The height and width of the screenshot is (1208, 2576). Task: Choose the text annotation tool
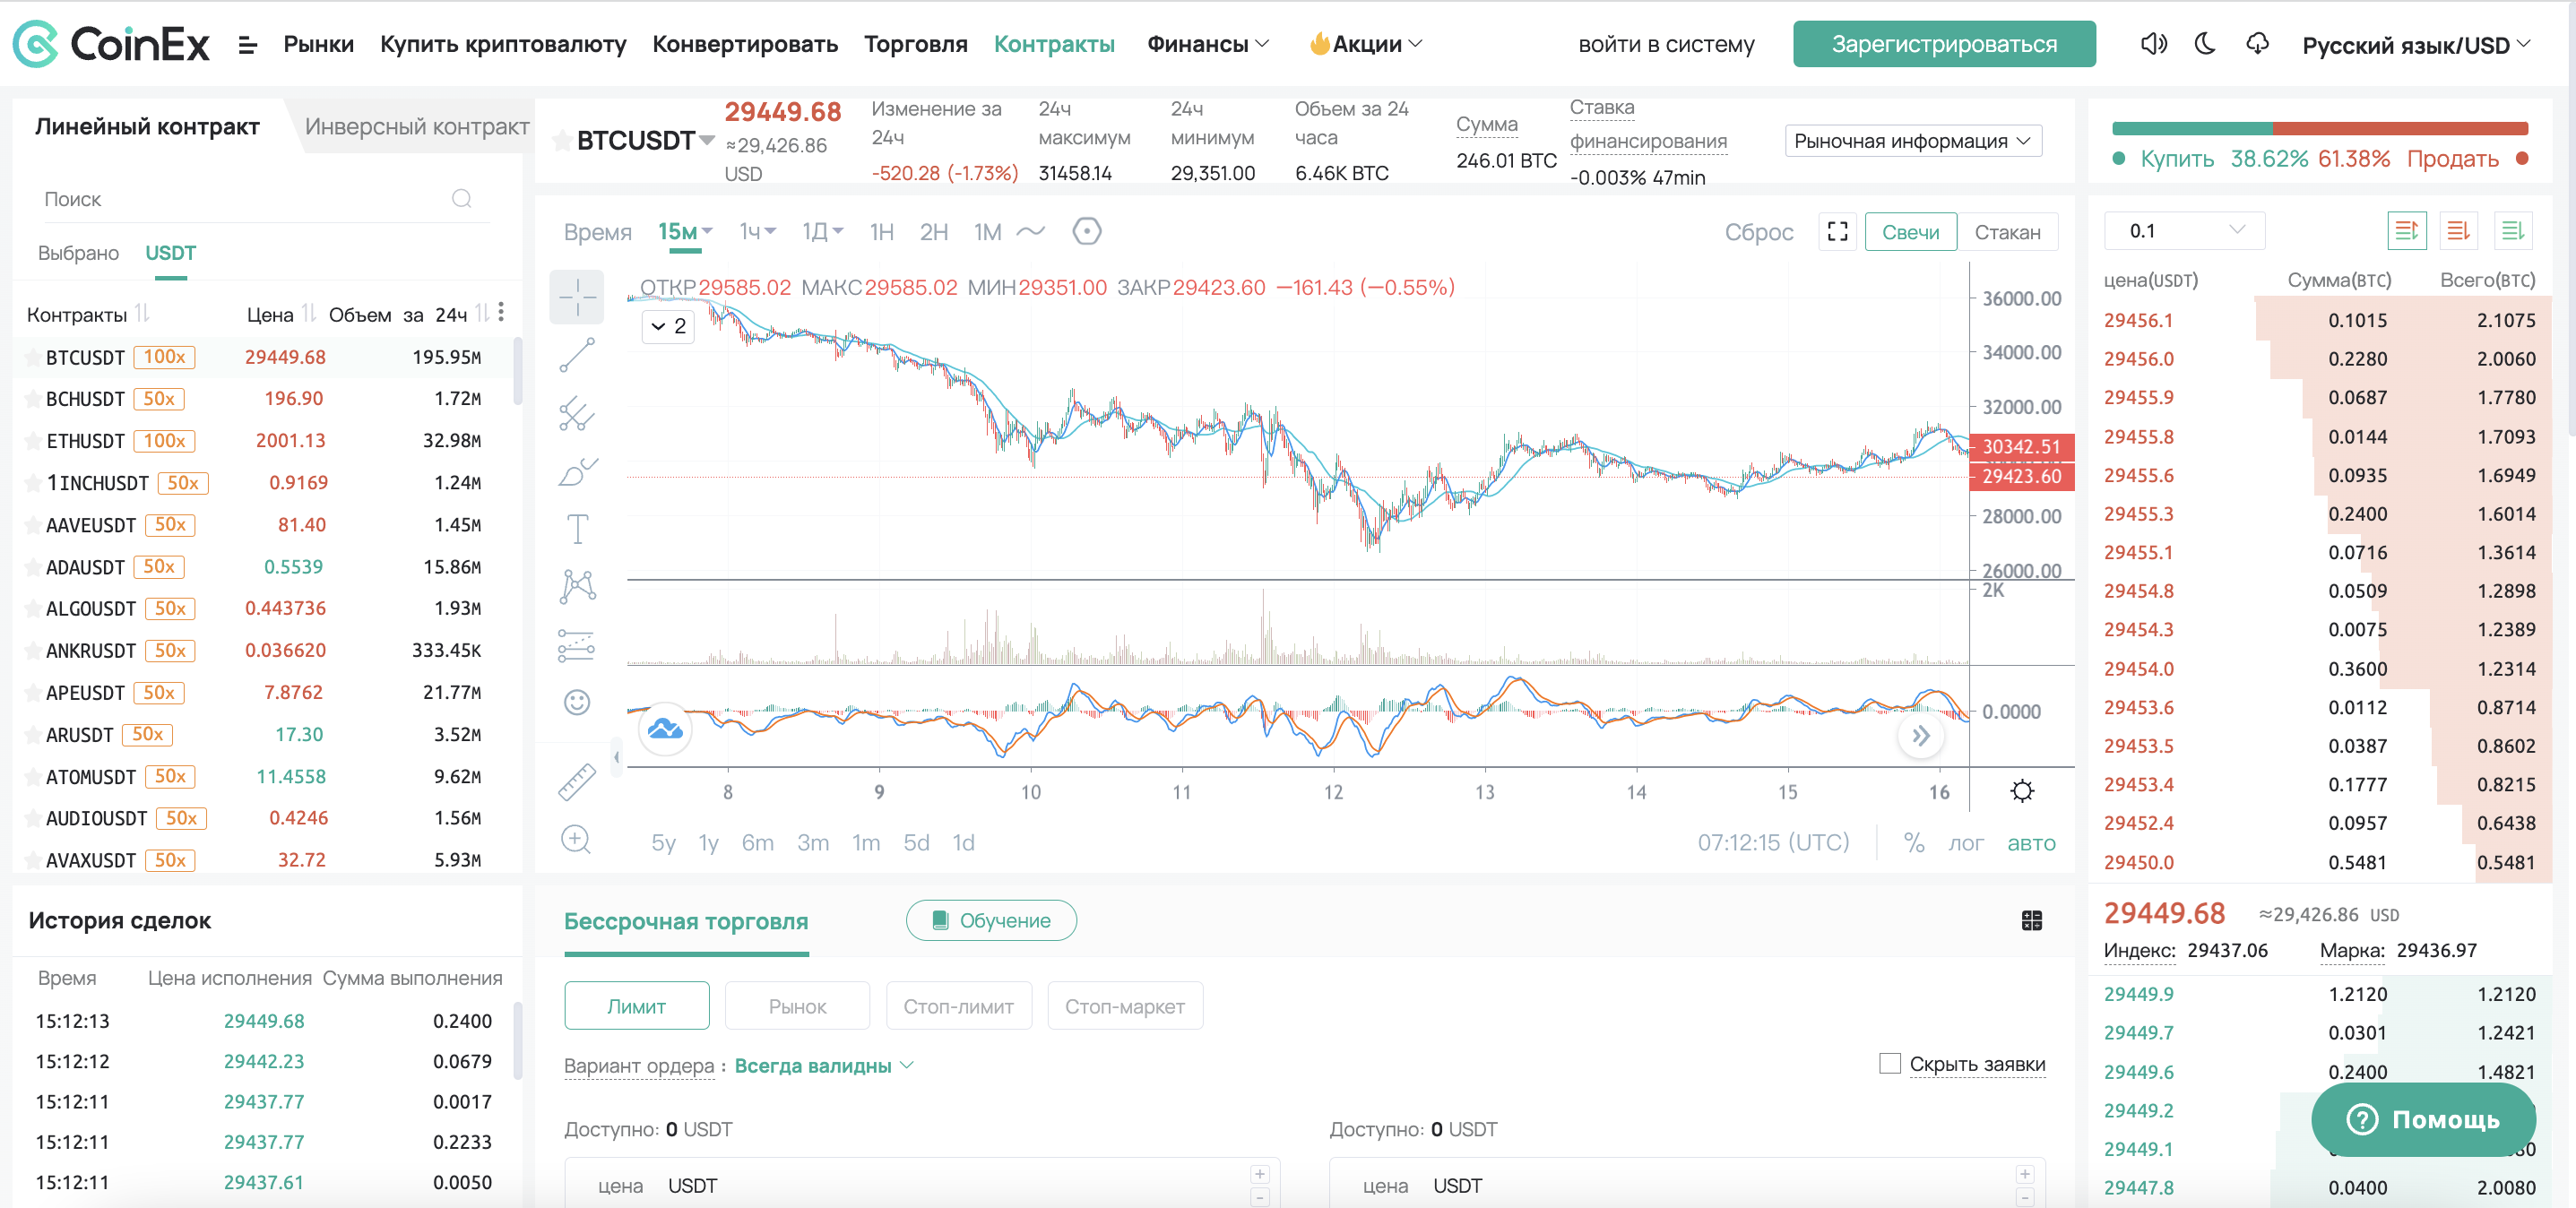coord(577,529)
